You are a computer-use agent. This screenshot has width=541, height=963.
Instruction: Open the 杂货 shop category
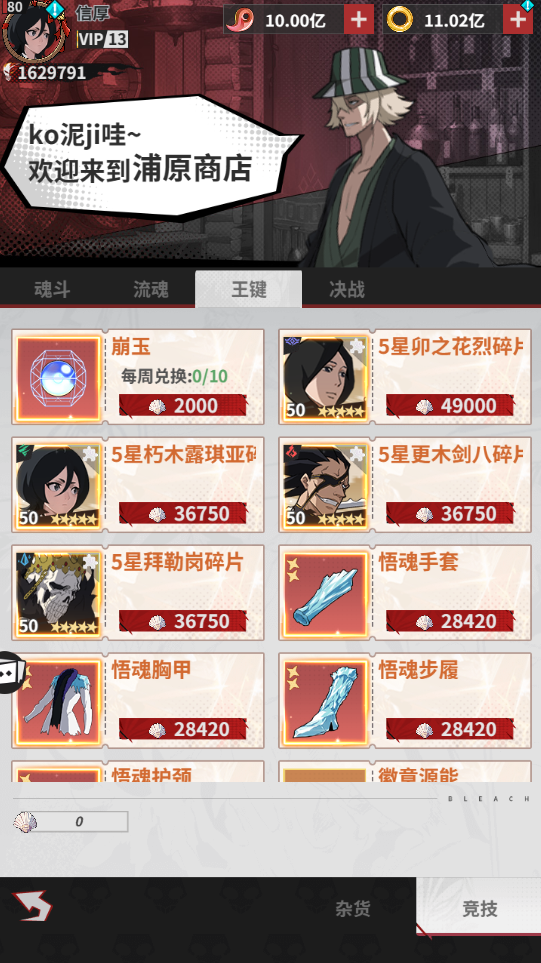click(352, 908)
